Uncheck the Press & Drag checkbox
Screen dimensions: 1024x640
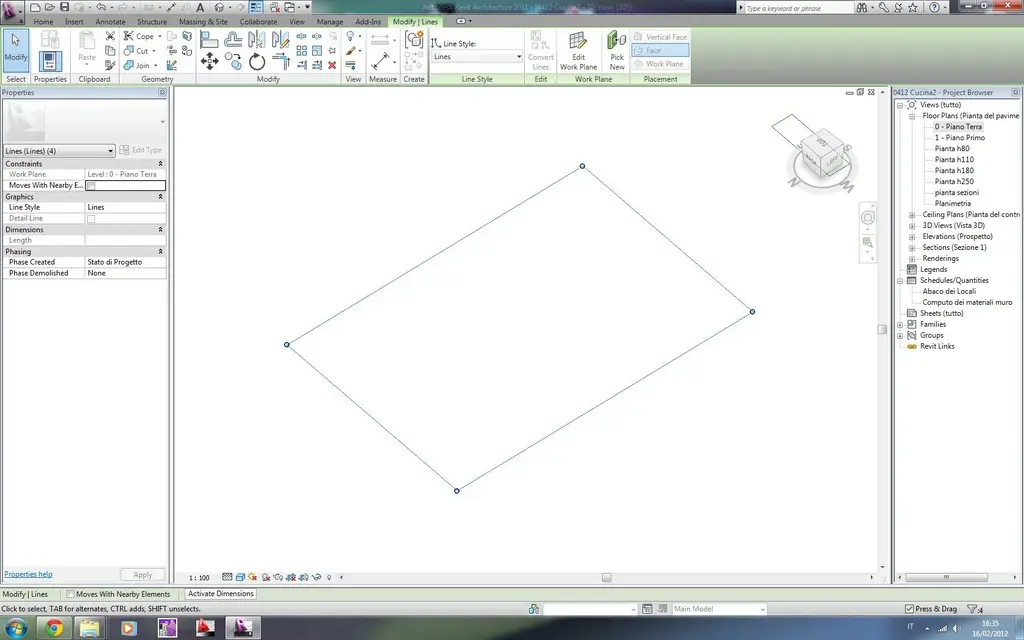[x=909, y=609]
